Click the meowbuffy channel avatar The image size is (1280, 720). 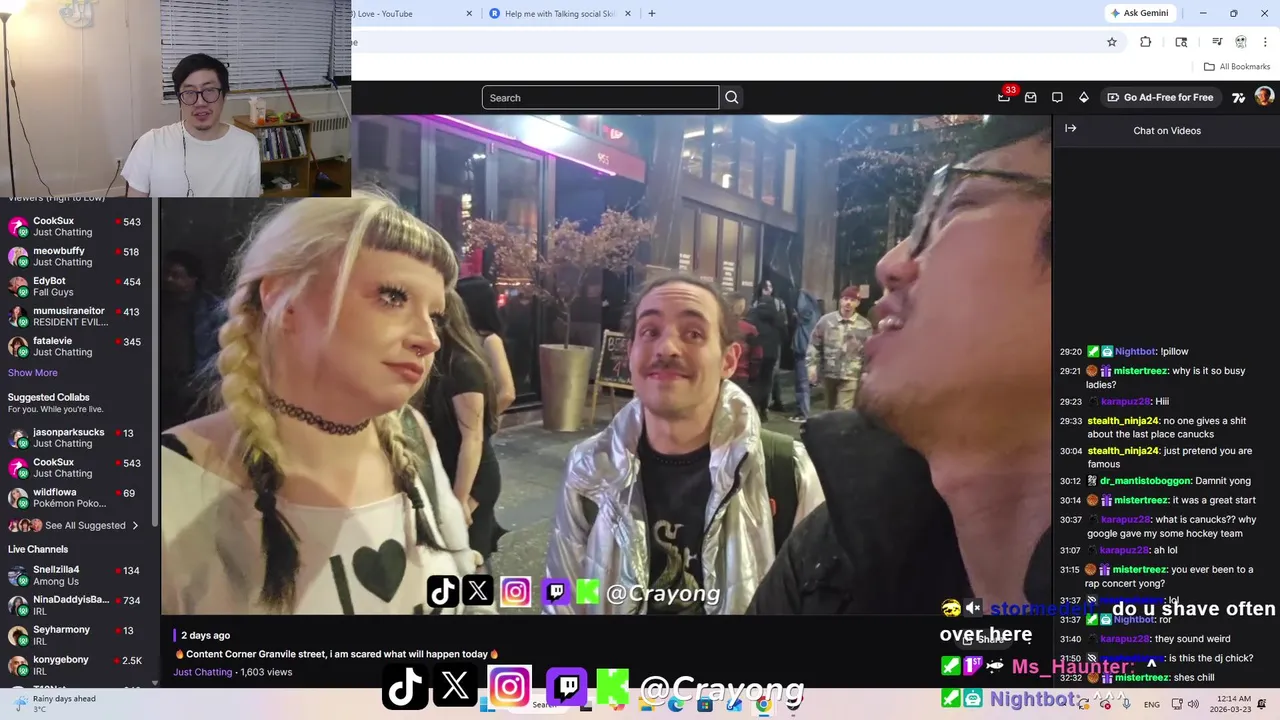pyautogui.click(x=18, y=256)
